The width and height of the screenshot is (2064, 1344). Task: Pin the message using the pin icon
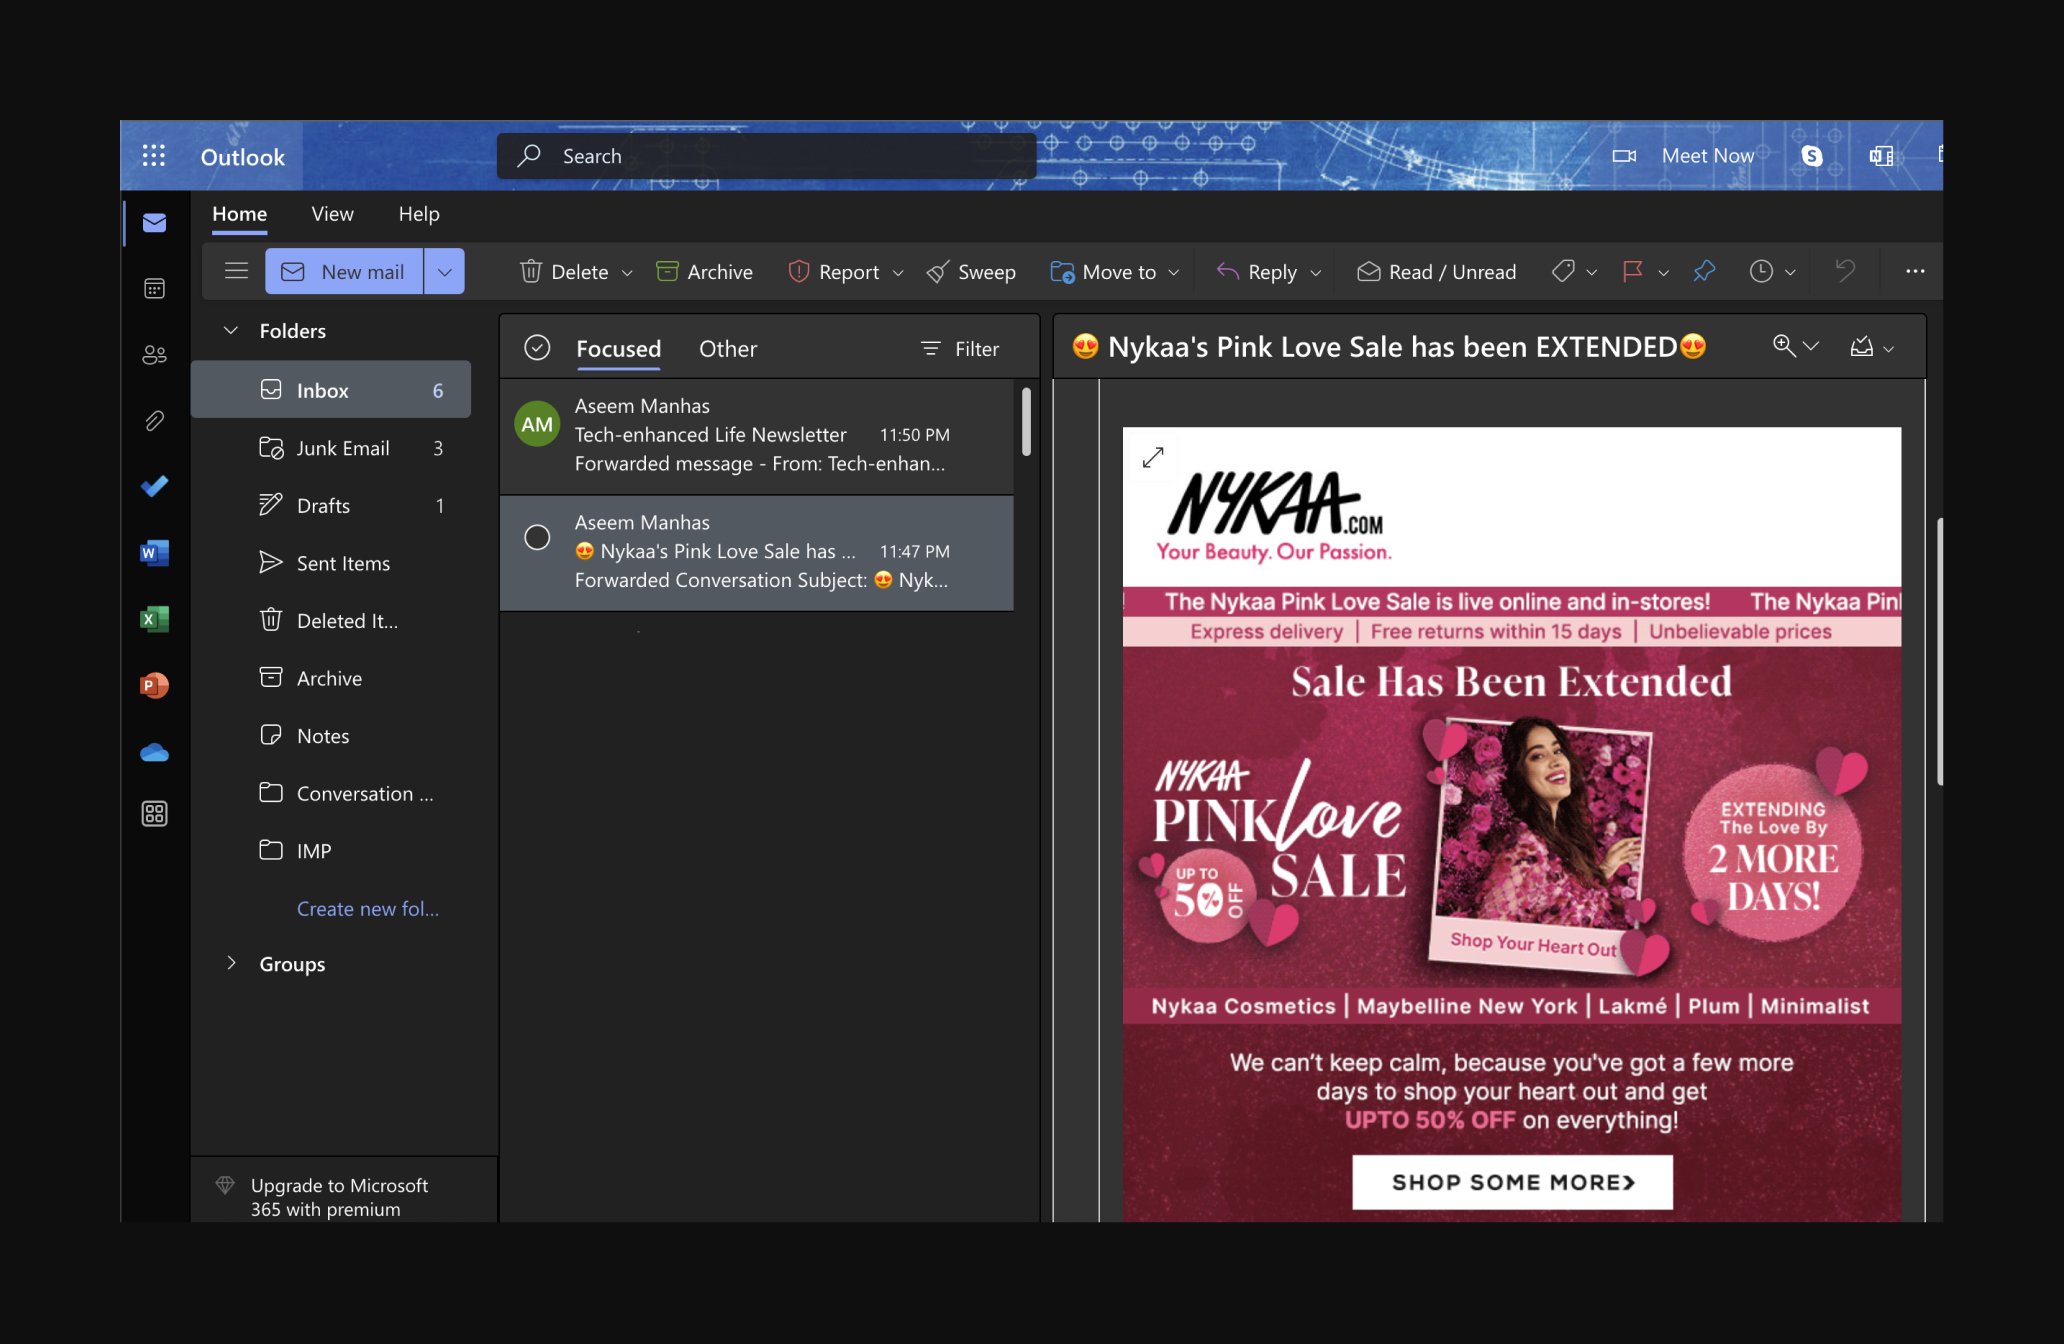tap(1704, 271)
